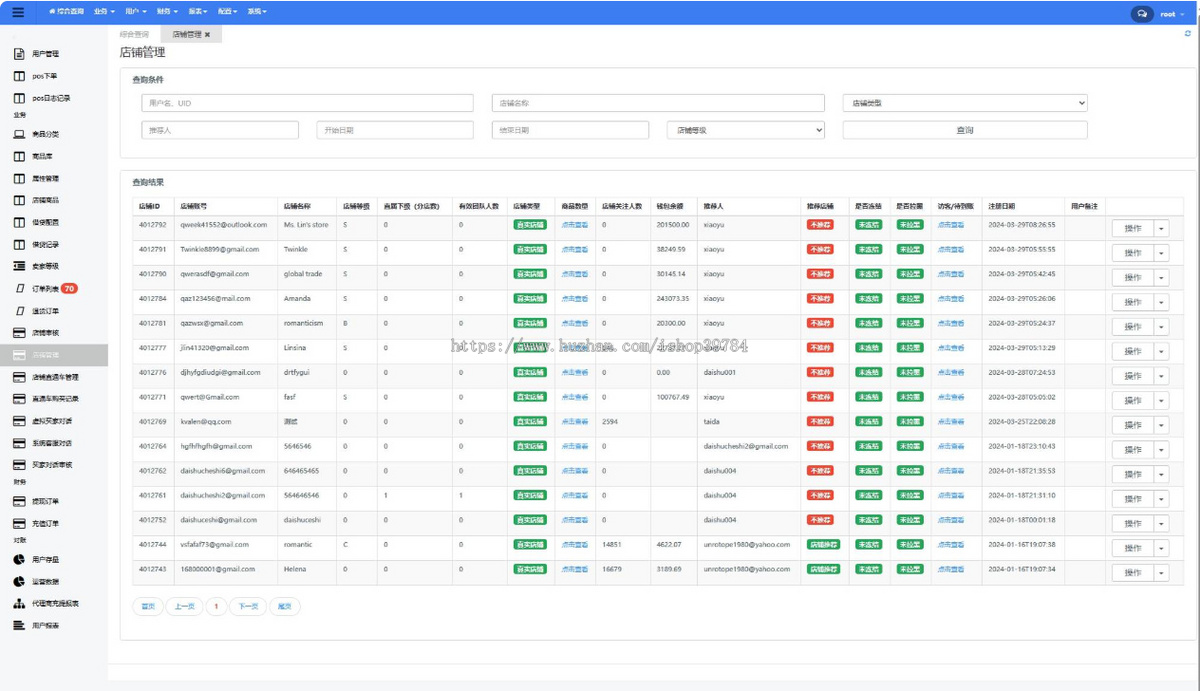The width and height of the screenshot is (1200, 691).
Task: Click 操作 button for Amanda row
Action: pos(1133,302)
